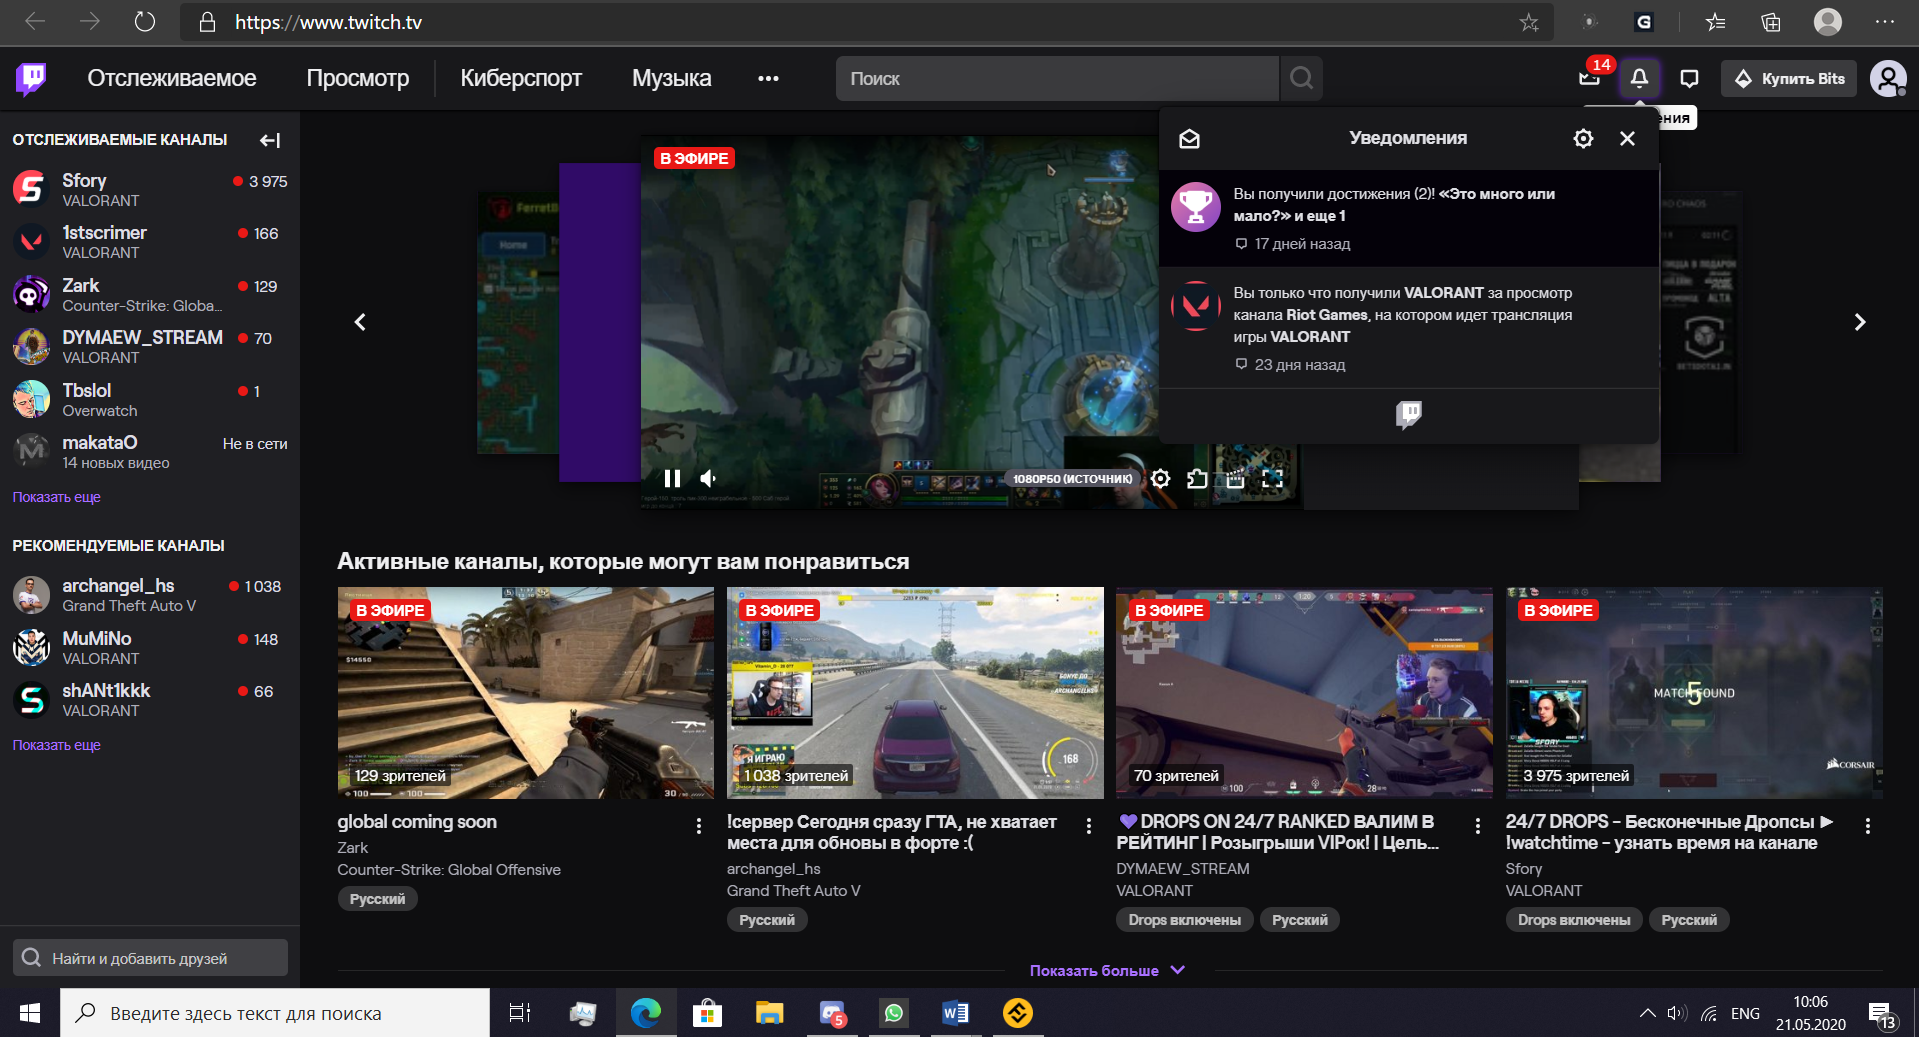The width and height of the screenshot is (1919, 1037).
Task: Open Sfory channel in sidebar
Action: [150, 189]
